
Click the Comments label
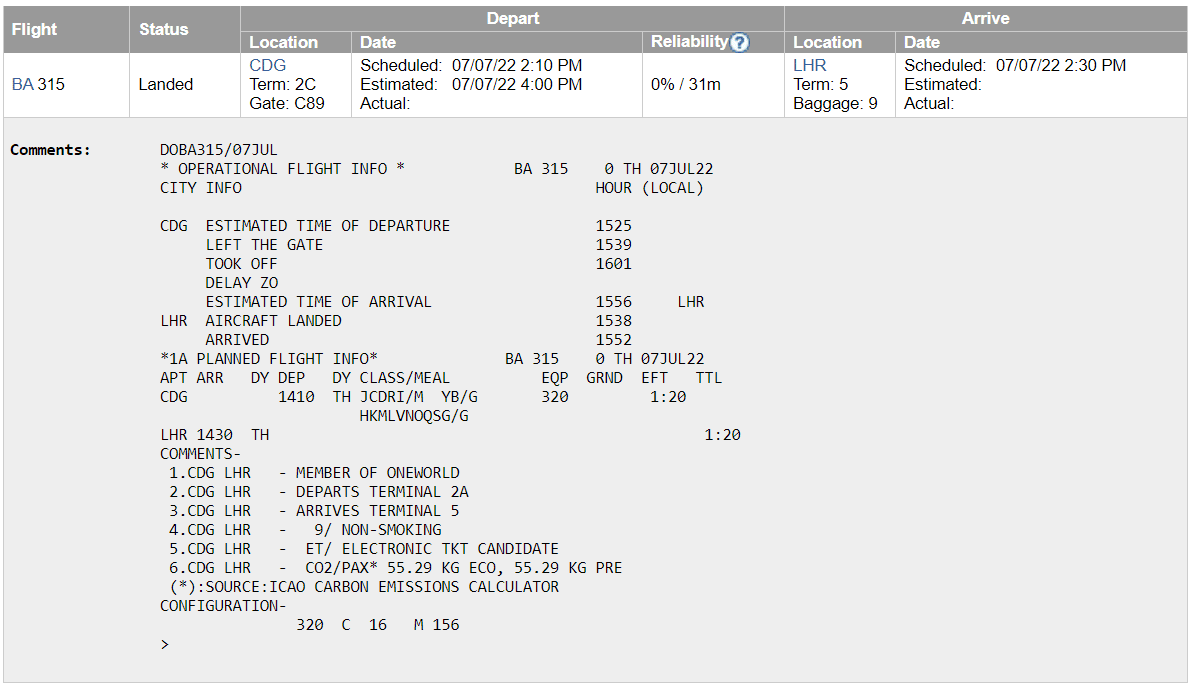point(50,150)
